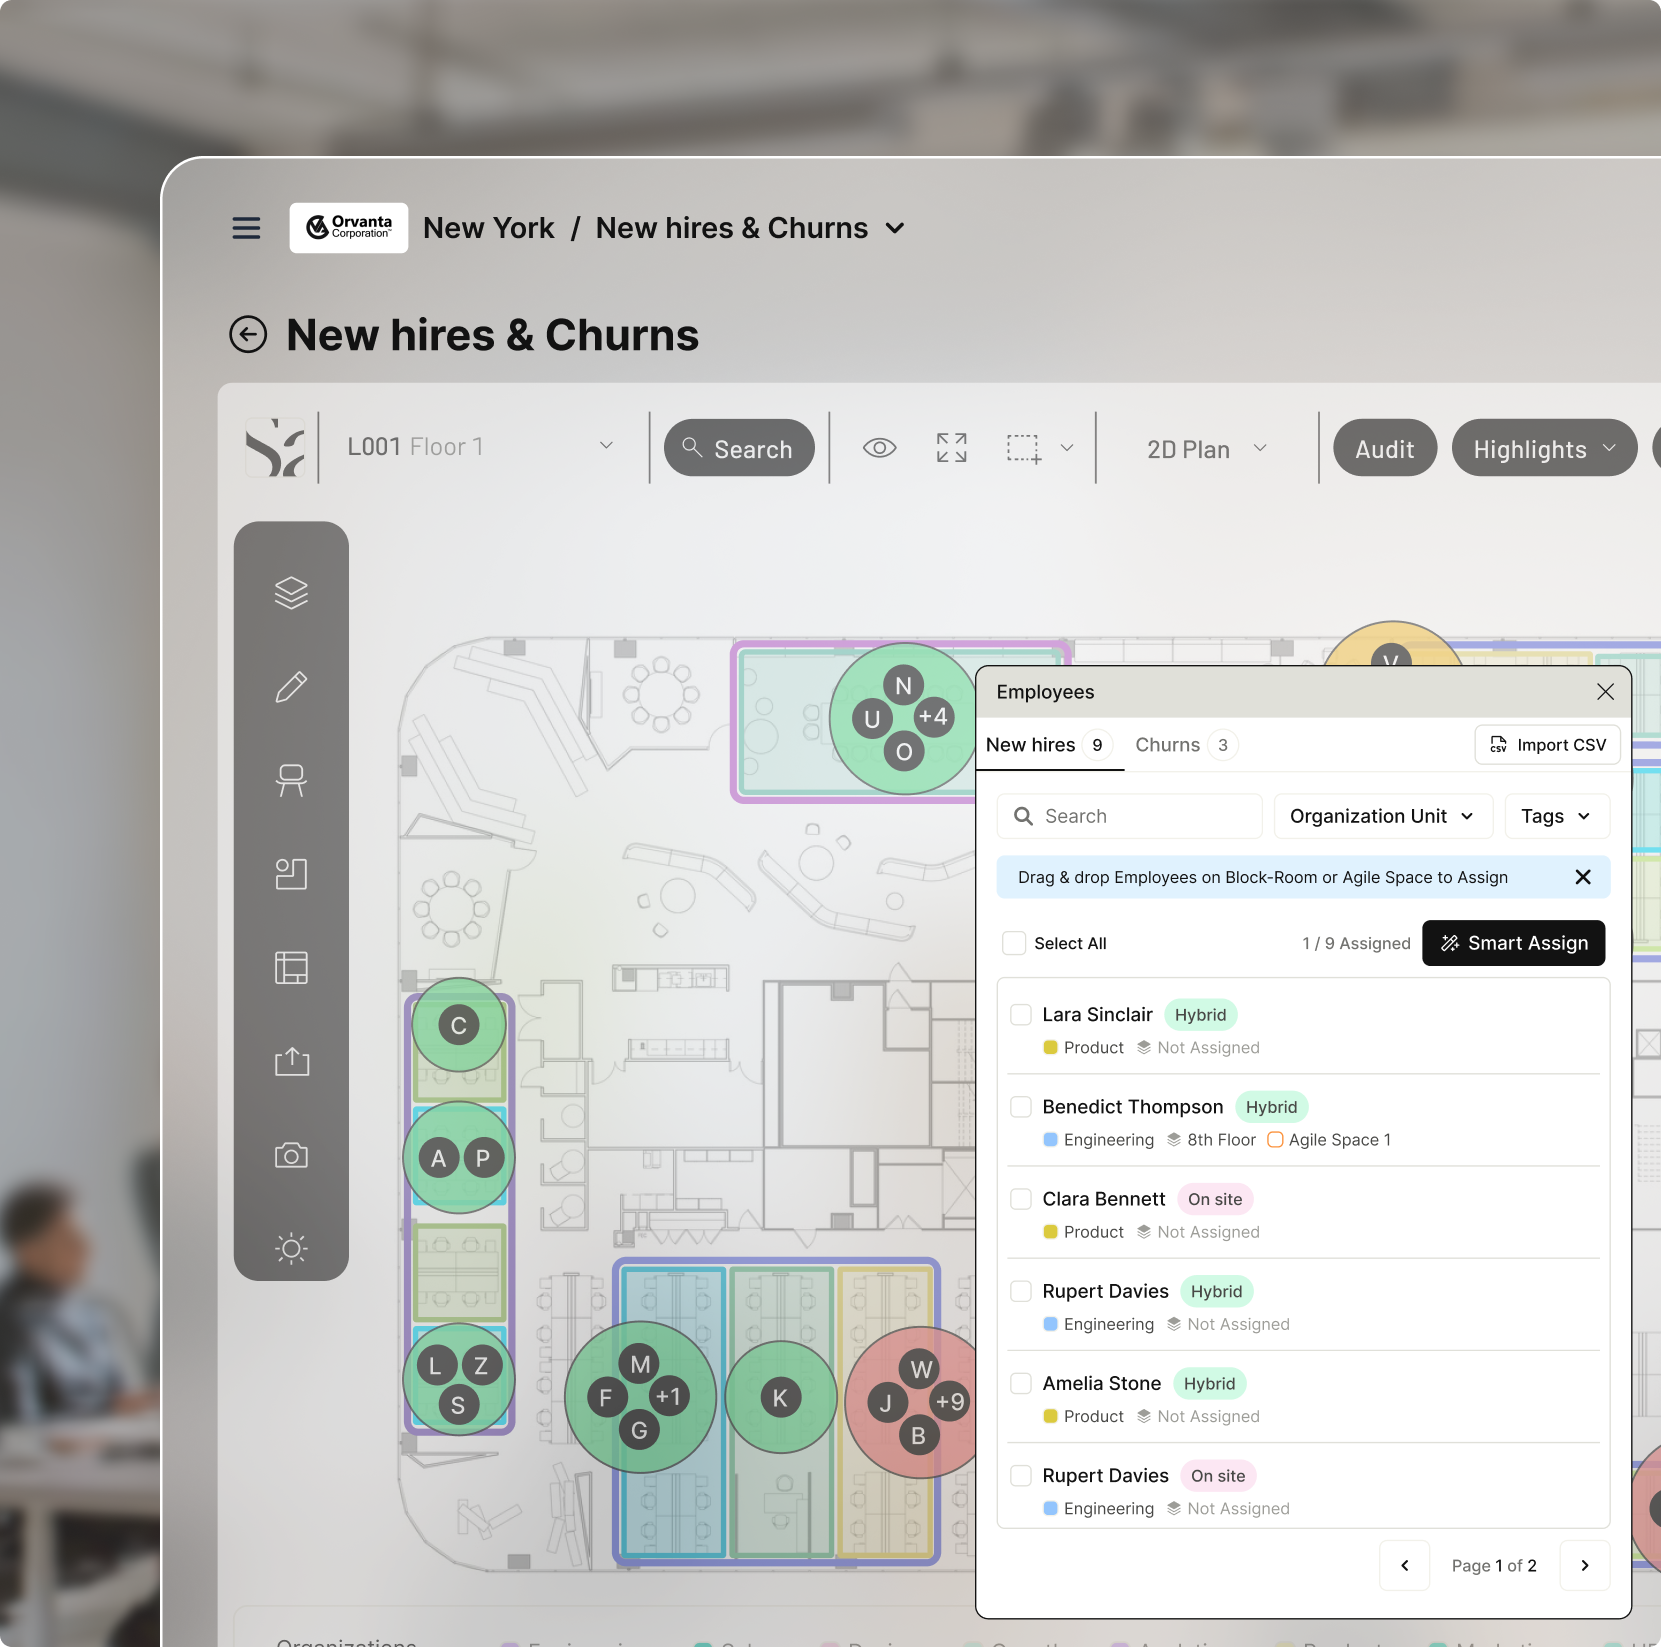This screenshot has width=1661, height=1647.
Task: Click the 1 / 9 Assigned counter
Action: [1356, 943]
